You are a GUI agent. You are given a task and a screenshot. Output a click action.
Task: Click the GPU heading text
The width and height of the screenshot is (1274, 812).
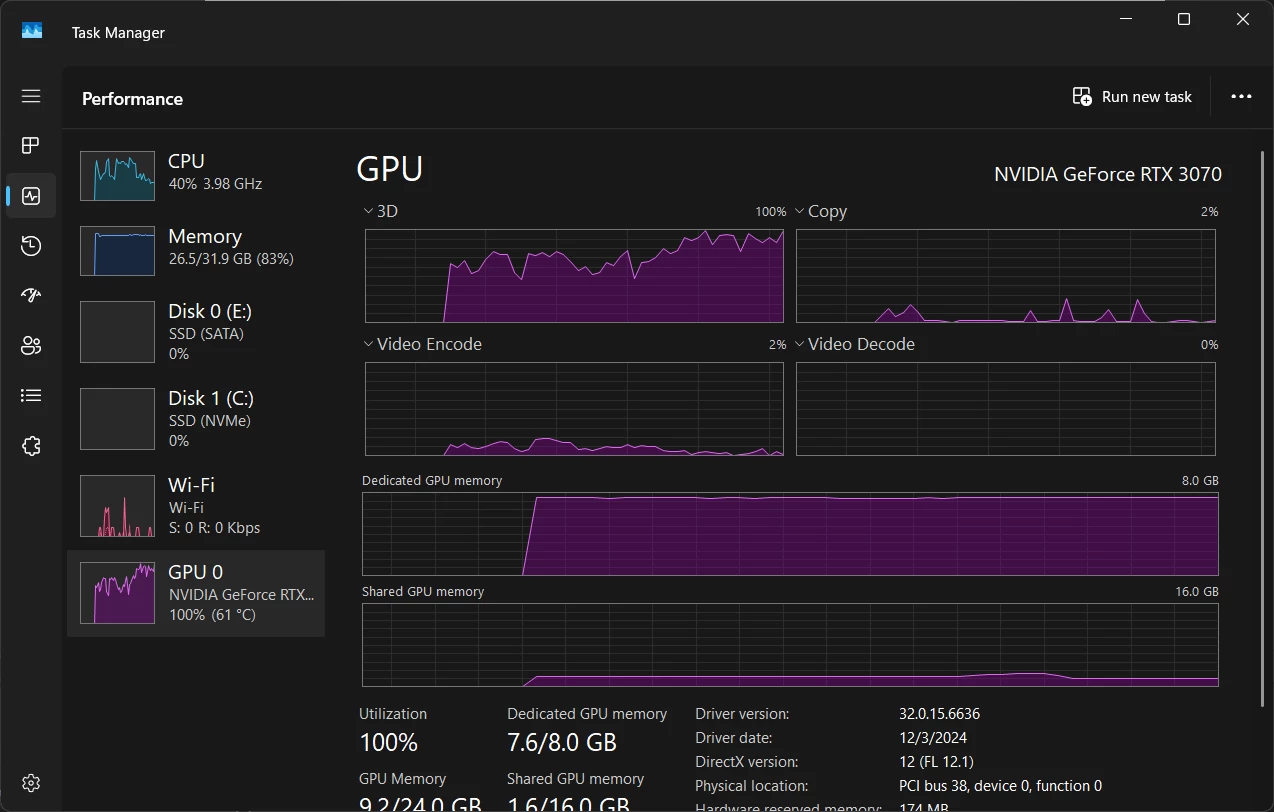click(x=390, y=170)
